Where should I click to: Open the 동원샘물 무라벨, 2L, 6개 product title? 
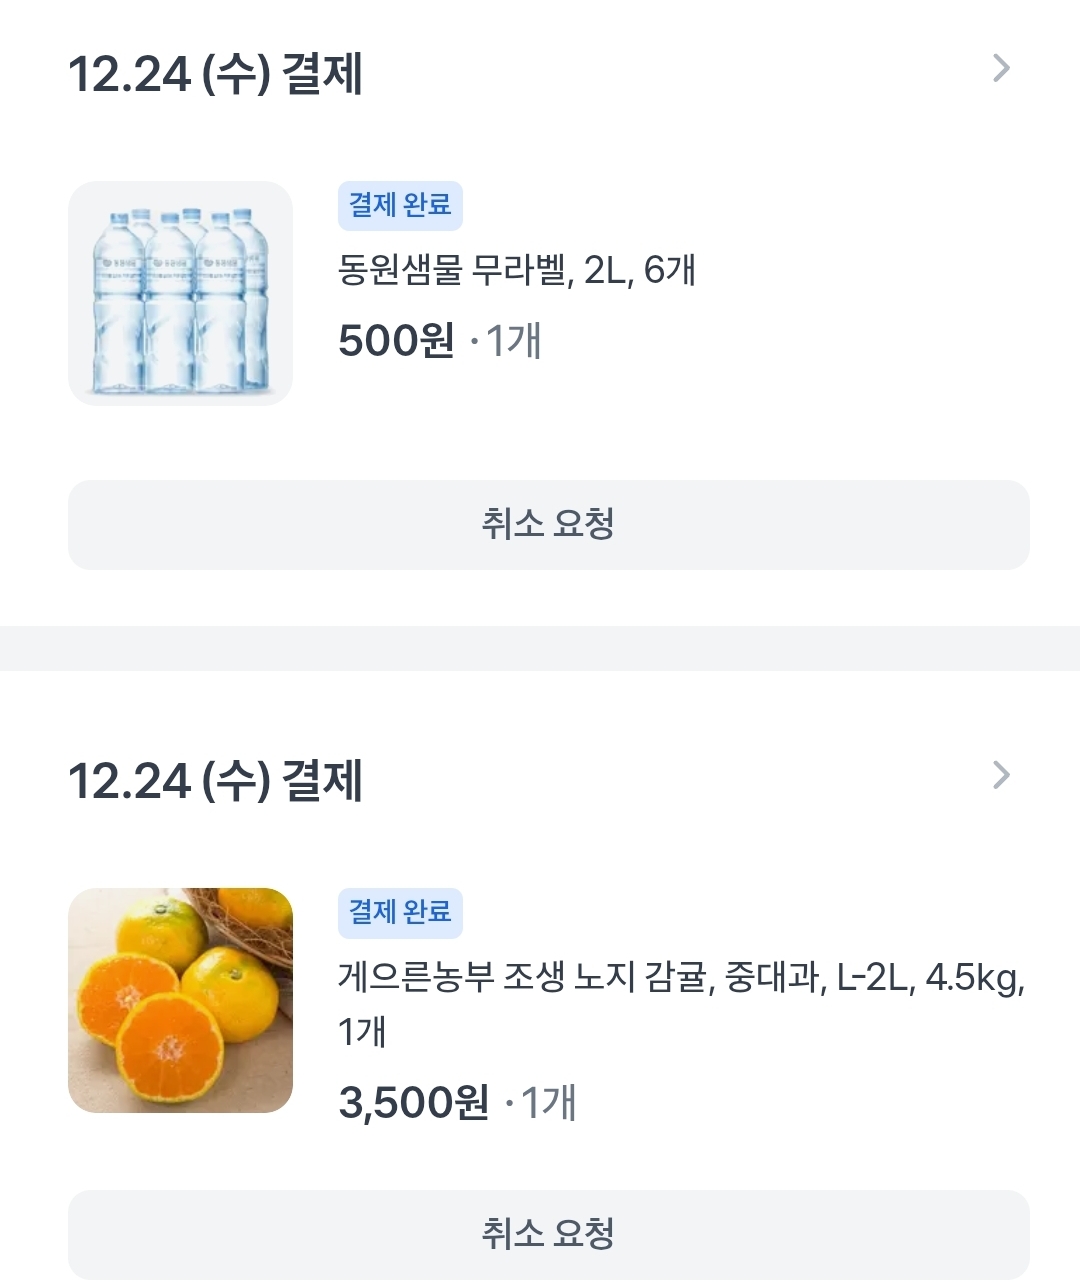point(516,271)
